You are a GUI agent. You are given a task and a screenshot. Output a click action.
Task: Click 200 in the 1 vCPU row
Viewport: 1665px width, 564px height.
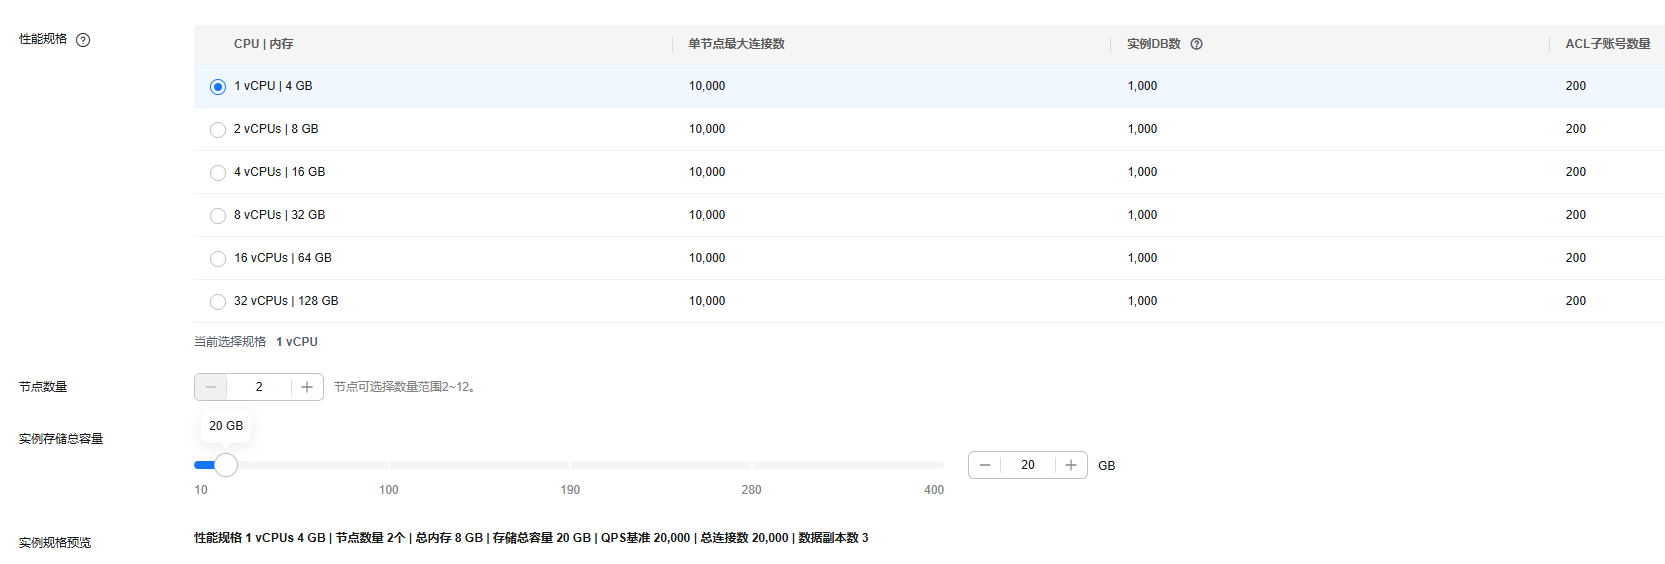point(1576,86)
